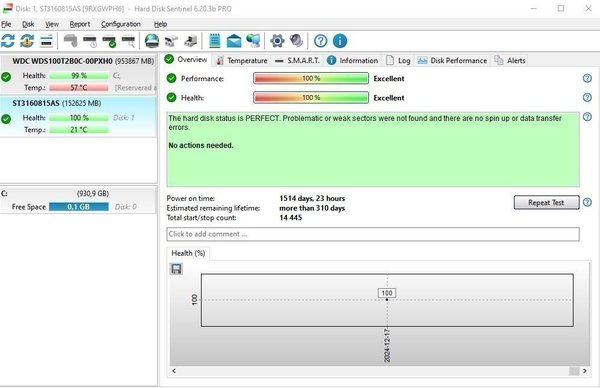Select the WDC WDS100T2B0C-00PXH0 disk entry

pos(78,75)
